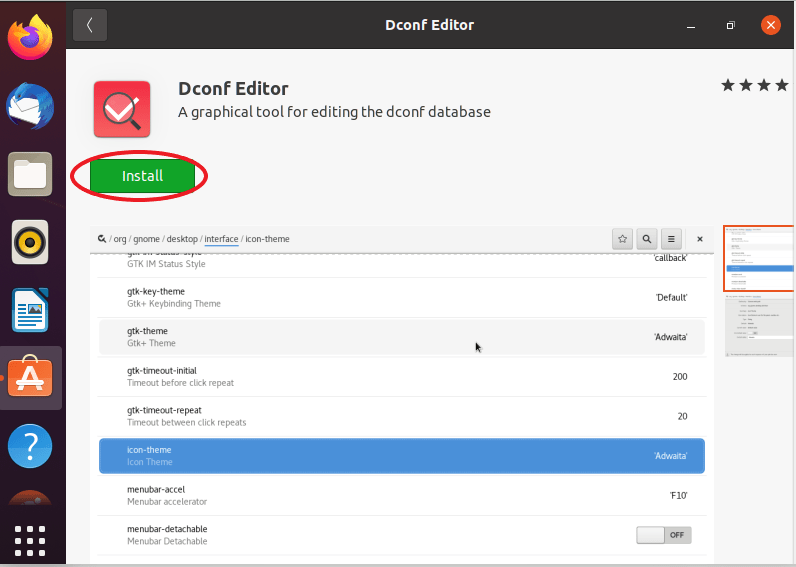Open Help from the dock
The width and height of the screenshot is (796, 567).
click(x=30, y=446)
